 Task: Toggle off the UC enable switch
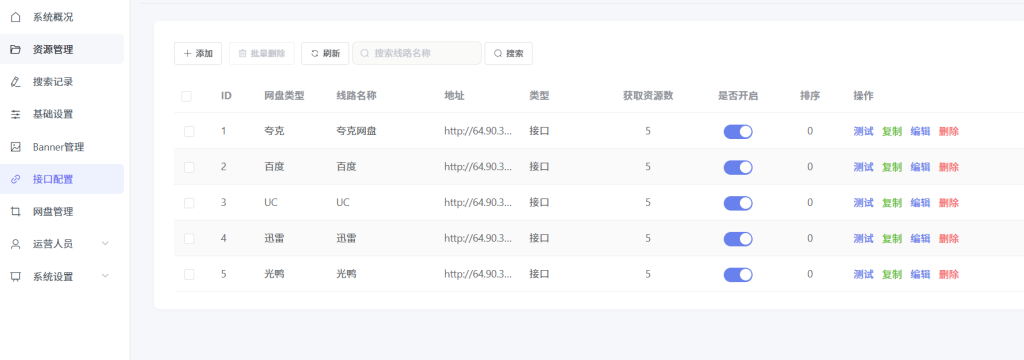(x=738, y=203)
